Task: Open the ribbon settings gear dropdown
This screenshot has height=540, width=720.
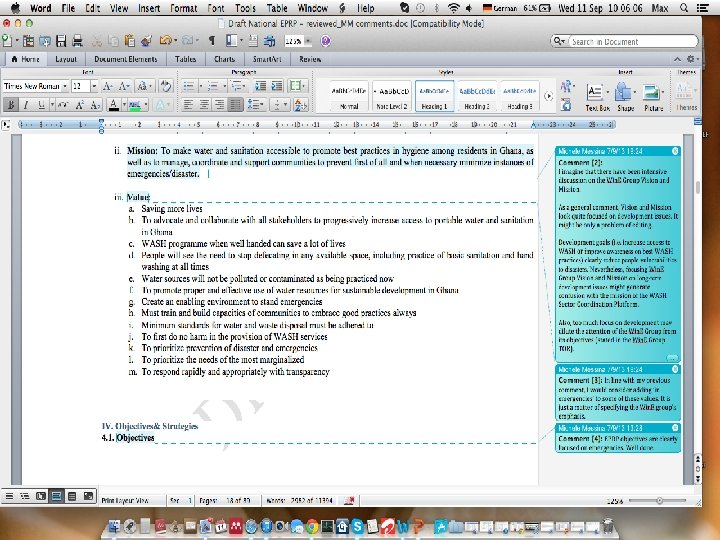Action: point(692,59)
